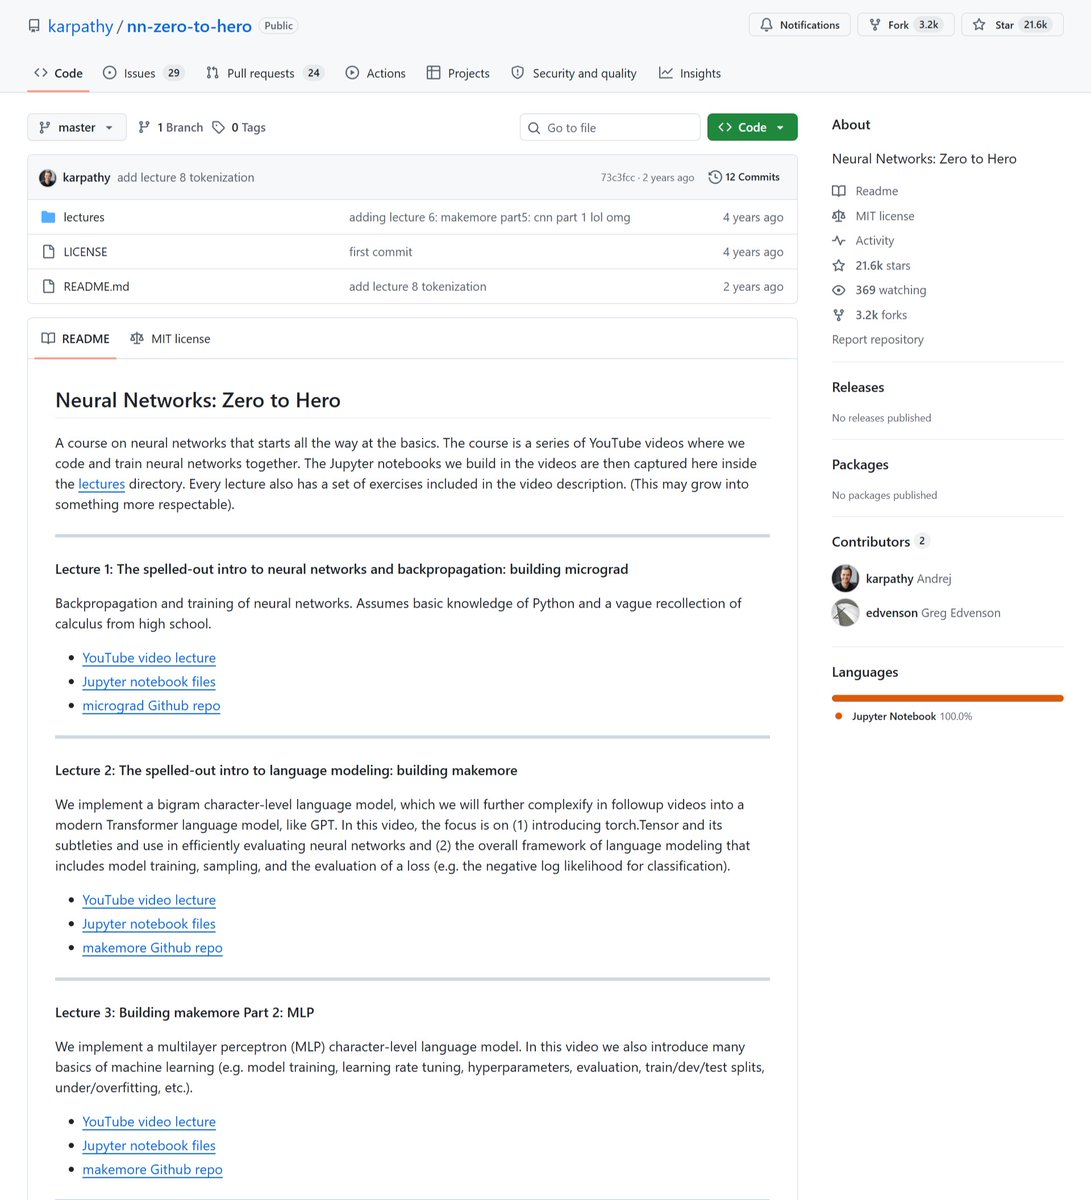Open the Pull requests tab
Viewport: 1091px width, 1200px height.
264,73
